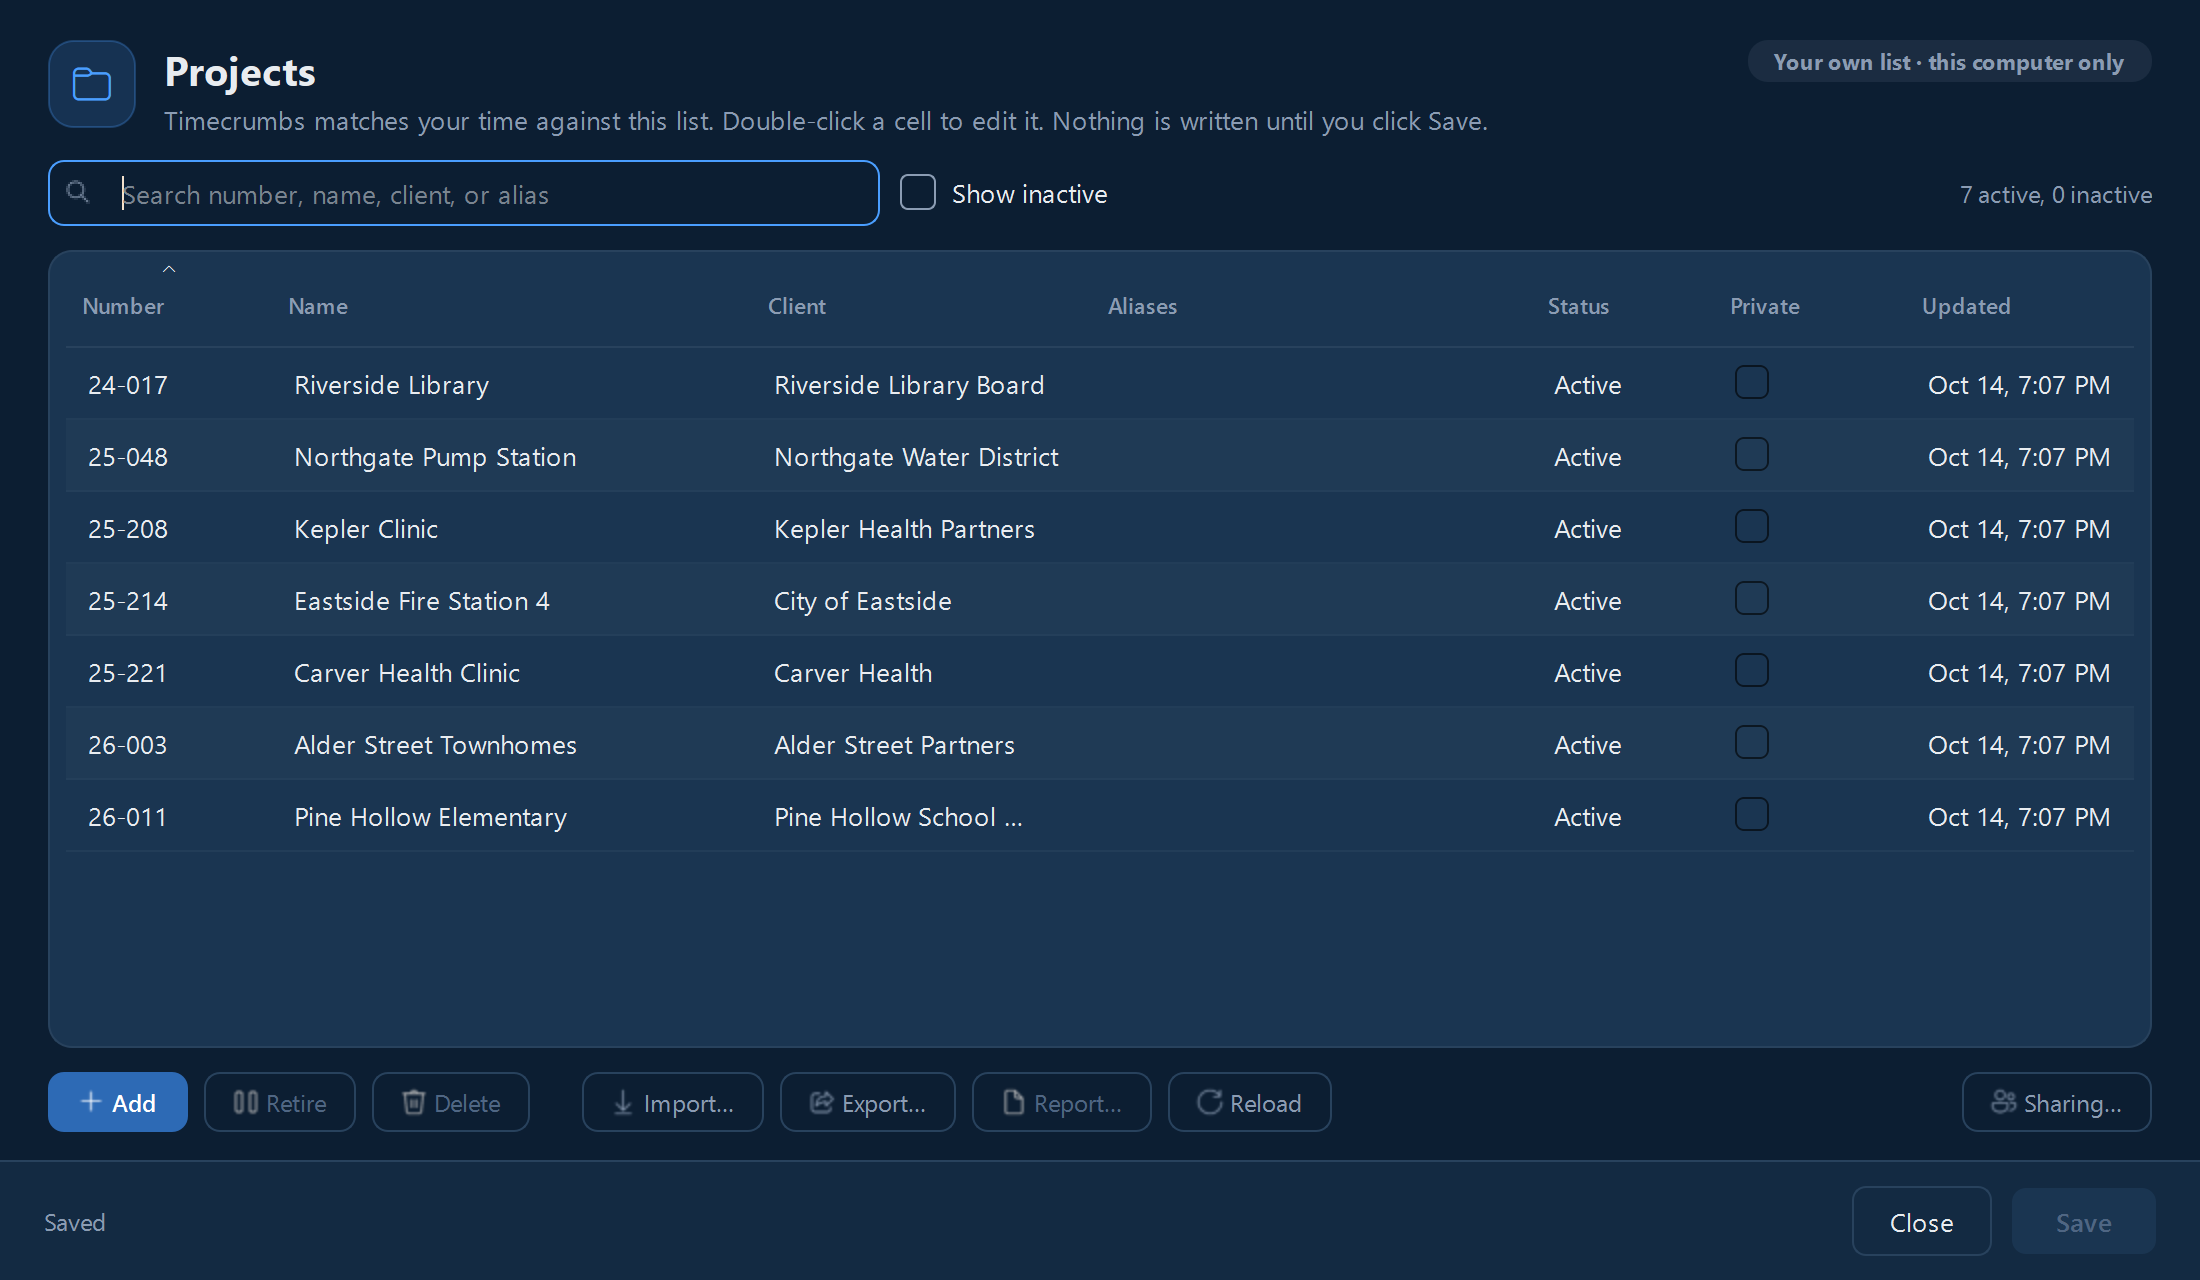The width and height of the screenshot is (2200, 1280).
Task: Tick private box for Pine Hollow Elementary
Action: (x=1751, y=815)
